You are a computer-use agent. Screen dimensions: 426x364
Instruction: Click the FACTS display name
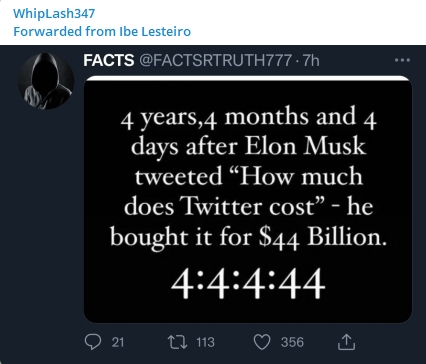pos(109,60)
